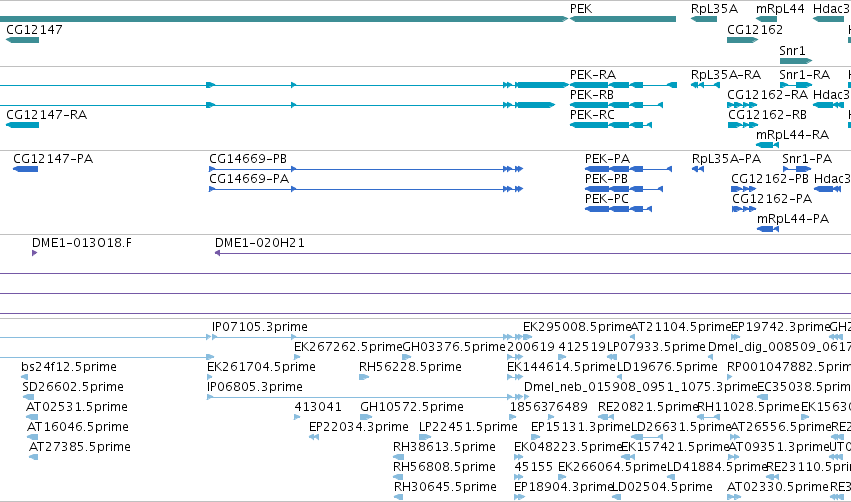The height and width of the screenshot is (502, 851).
Task: Click the RE20821.5prime EST label
Action: (648, 407)
